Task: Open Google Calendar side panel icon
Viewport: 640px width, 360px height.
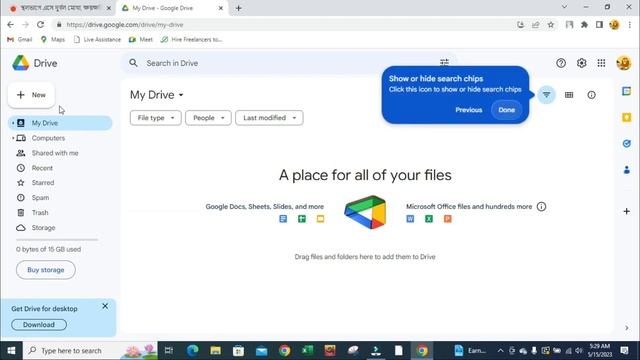Action: click(x=626, y=91)
